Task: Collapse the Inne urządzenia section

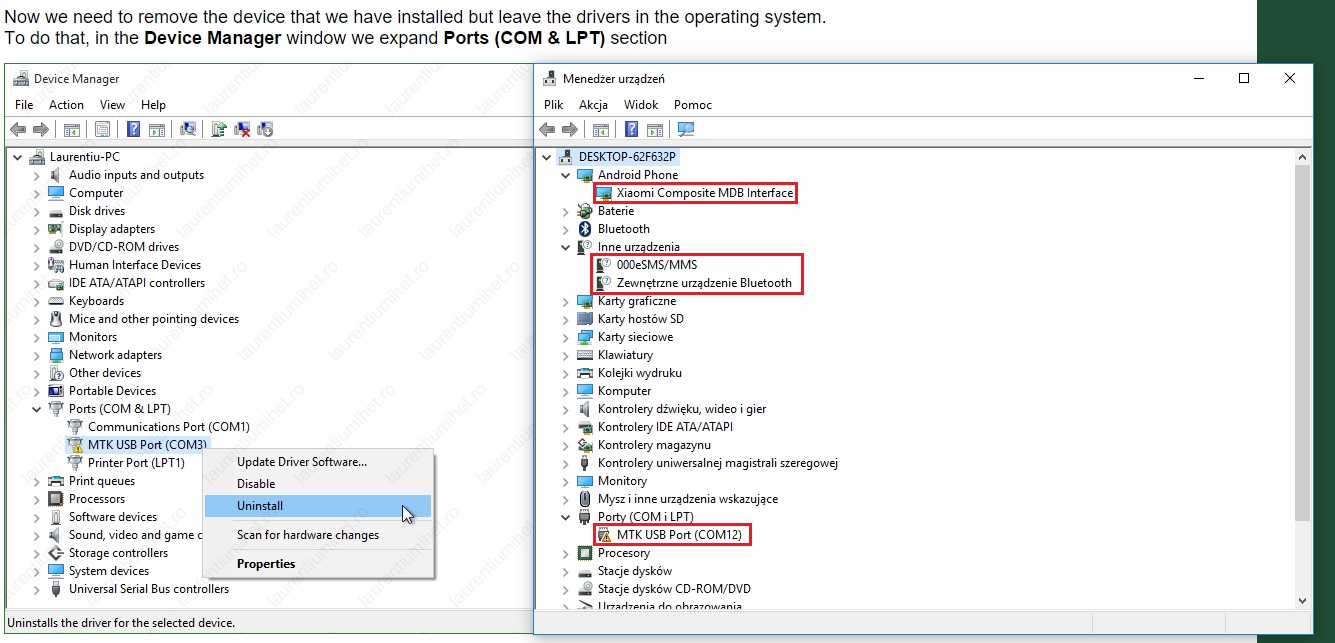Action: 566,247
